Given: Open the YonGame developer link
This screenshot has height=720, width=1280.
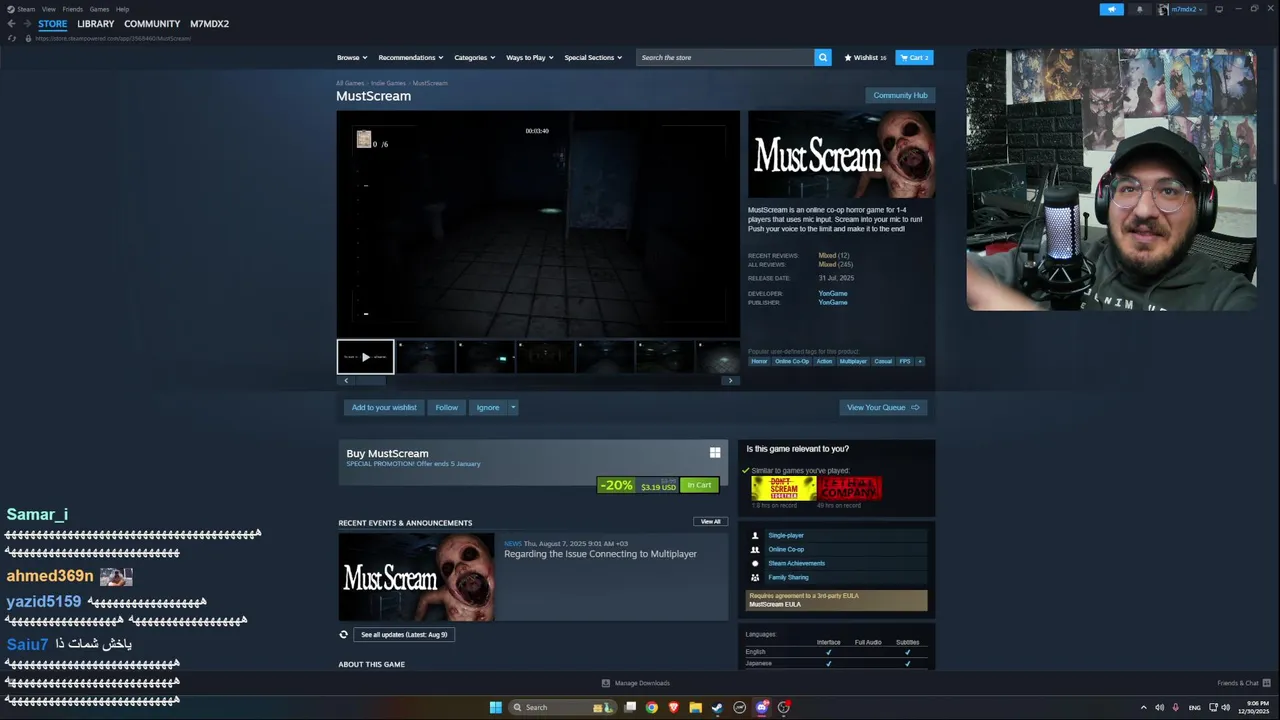Looking at the screenshot, I should pyautogui.click(x=833, y=294).
